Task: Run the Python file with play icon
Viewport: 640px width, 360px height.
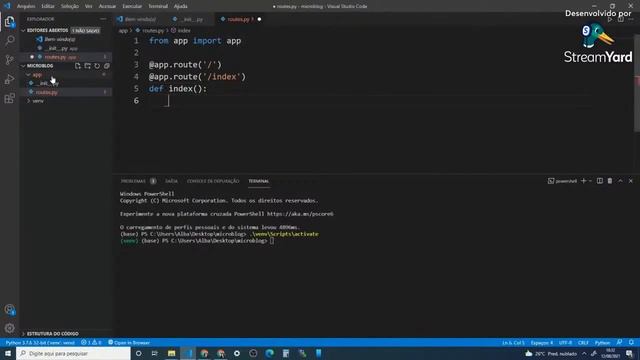Action: pos(610,19)
